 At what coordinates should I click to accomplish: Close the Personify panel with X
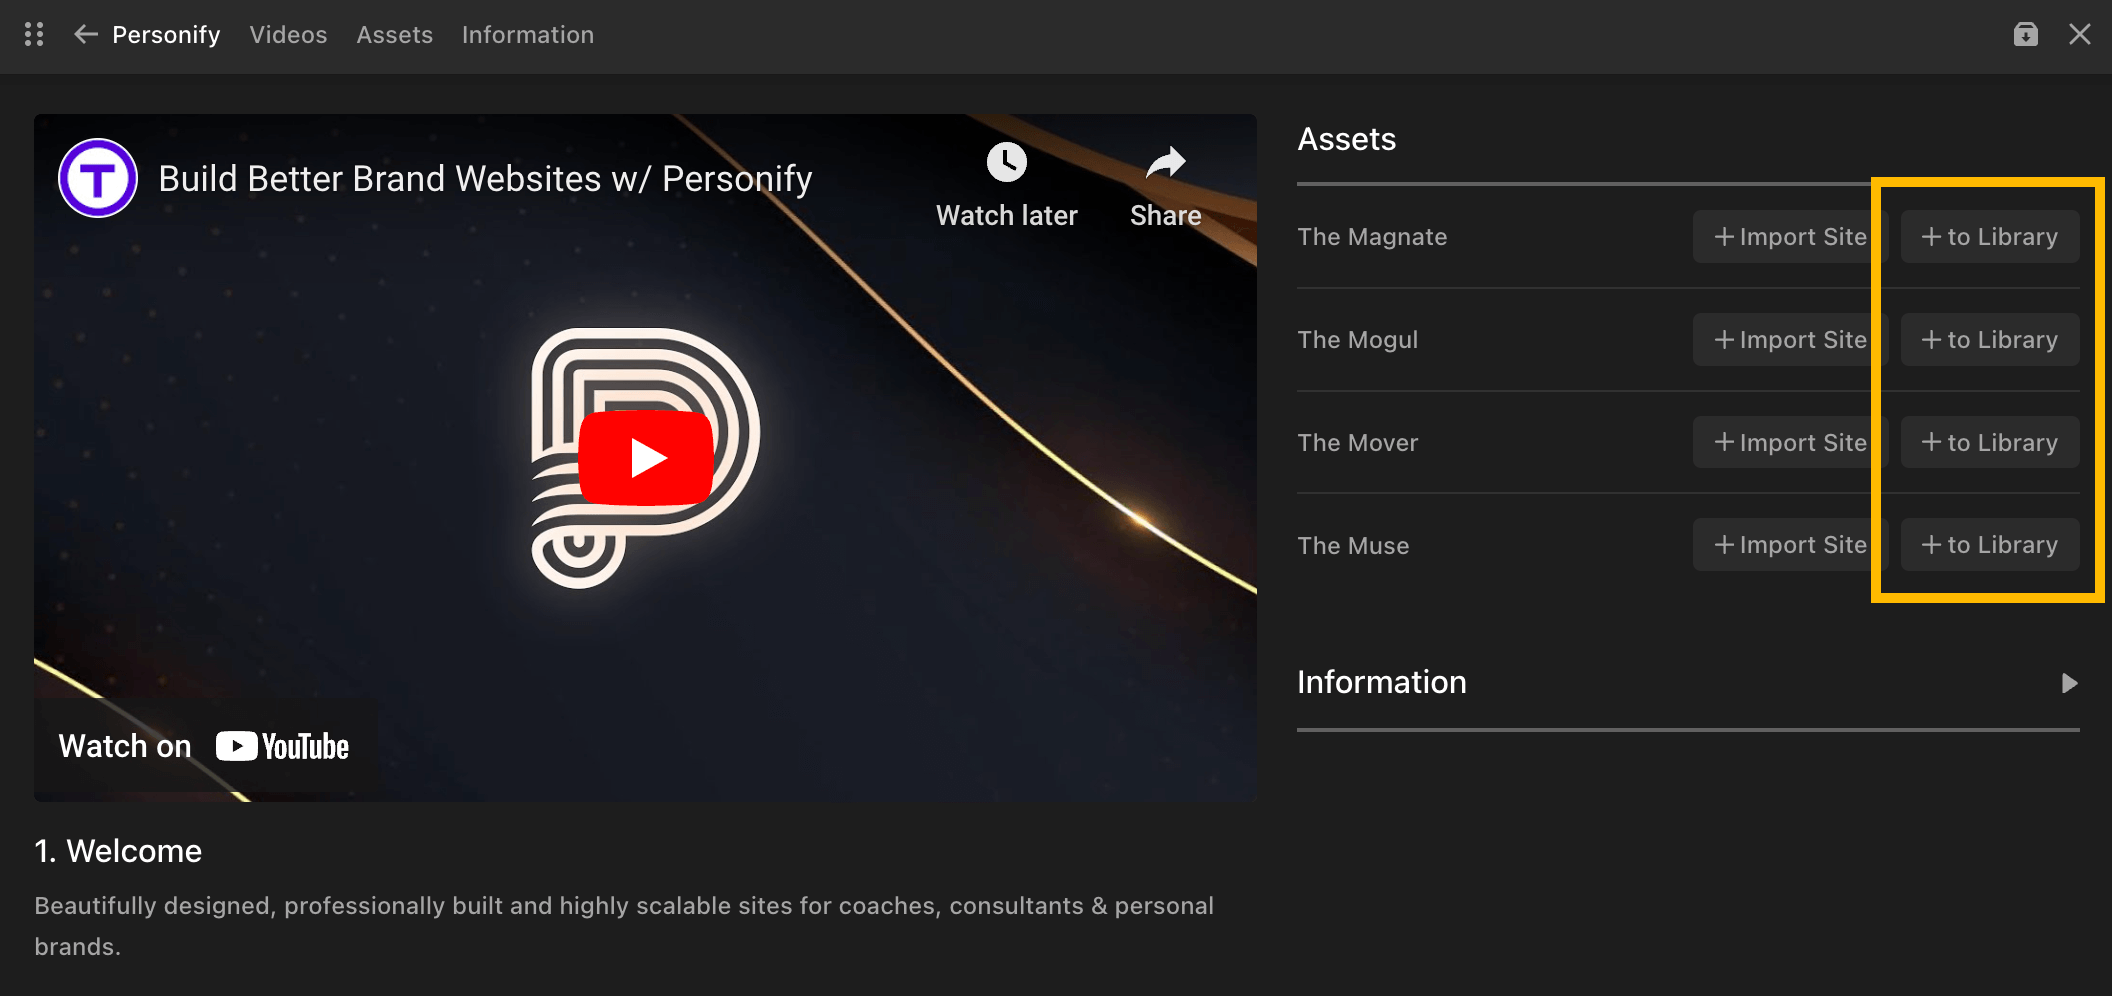tap(2080, 35)
